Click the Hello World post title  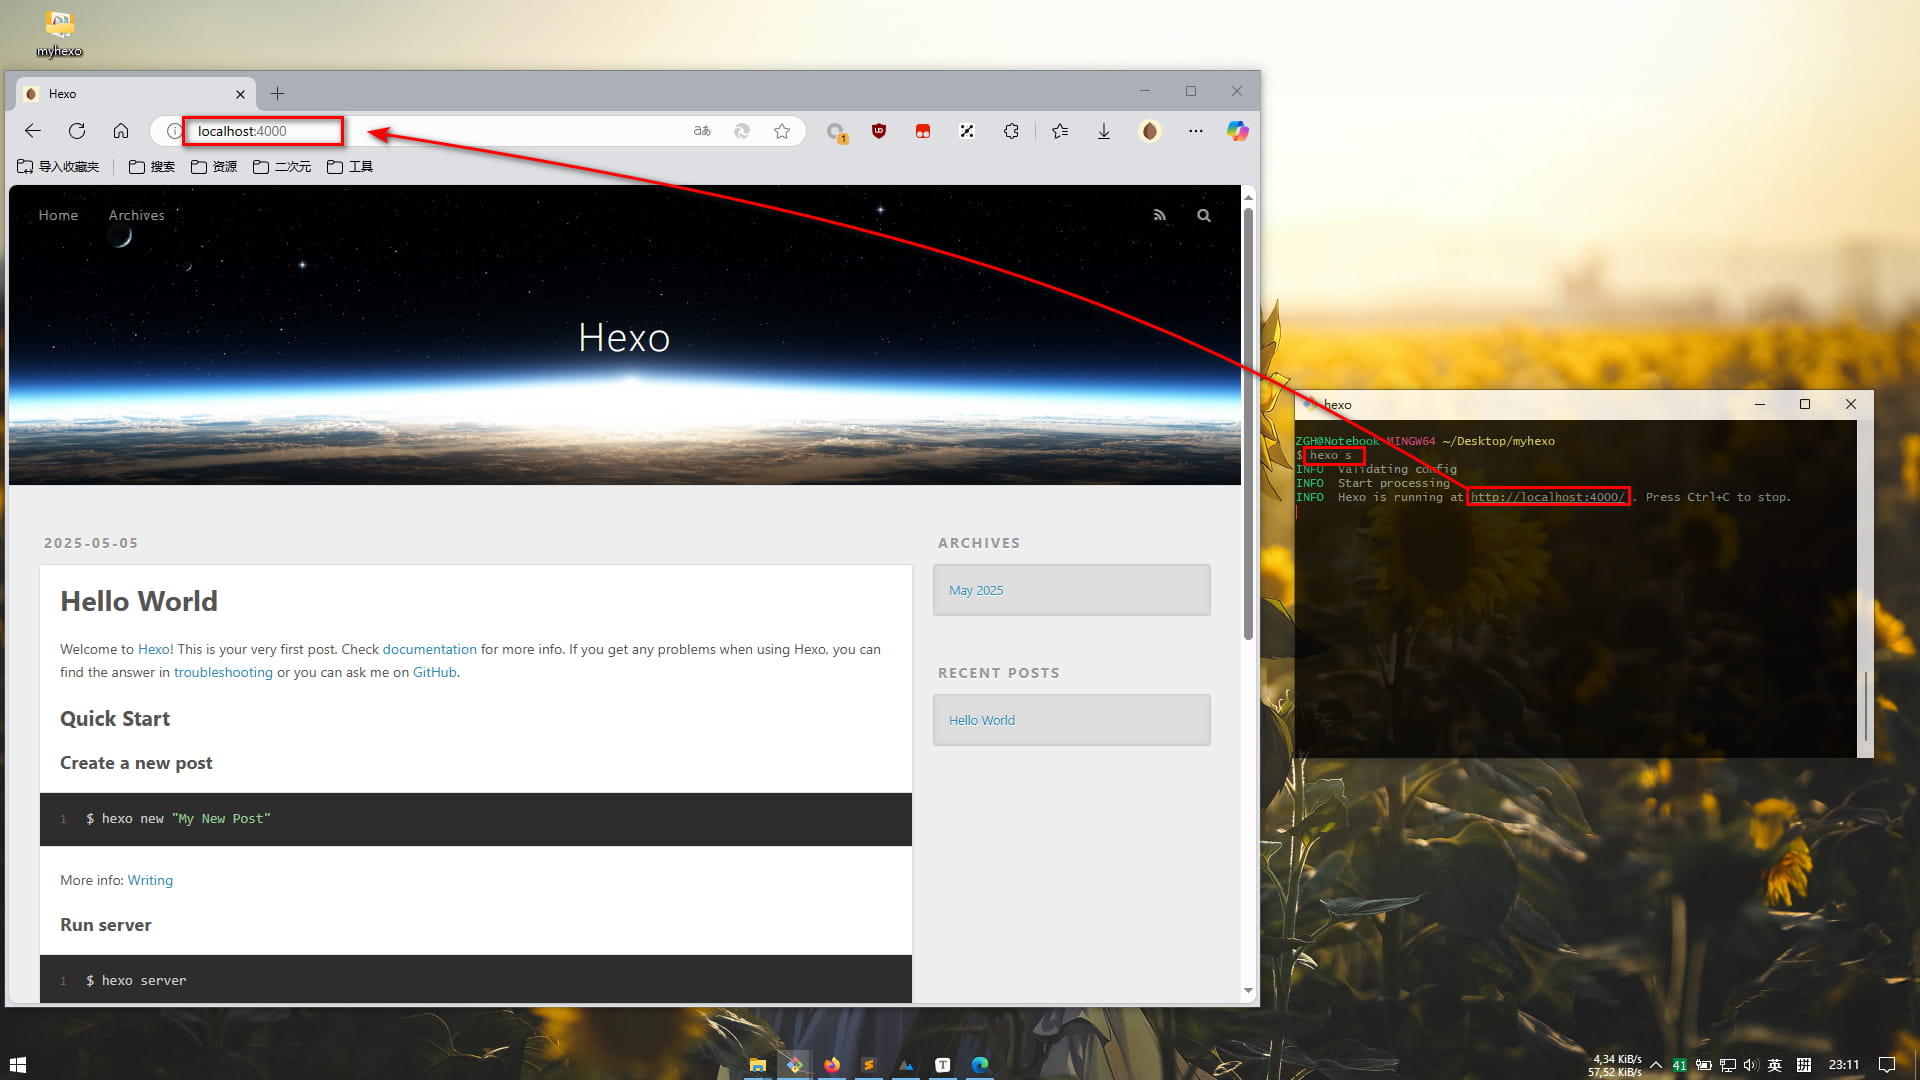139,601
